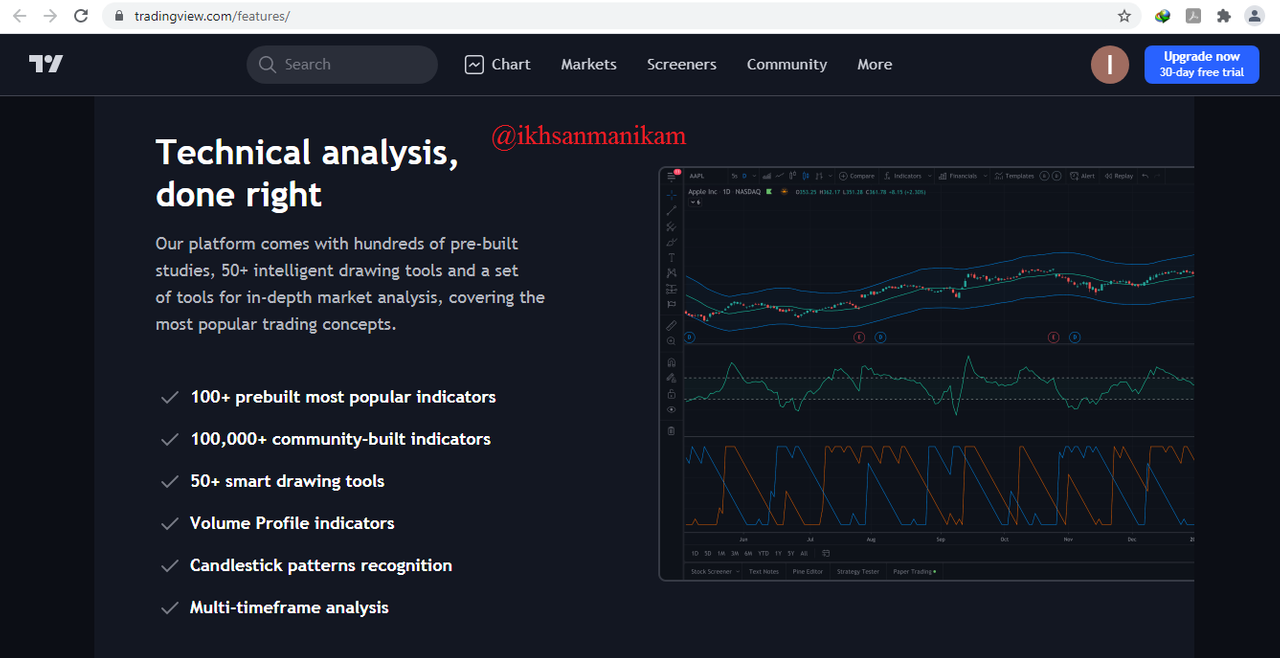Select the forecasting position tool
Viewport: 1280px width, 658px height.
point(671,289)
